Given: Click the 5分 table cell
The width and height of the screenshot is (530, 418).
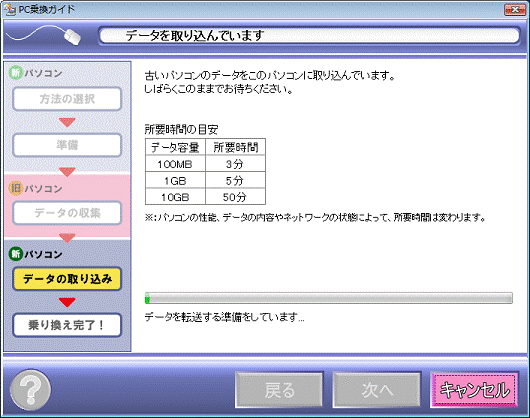Looking at the screenshot, I should tap(235, 180).
